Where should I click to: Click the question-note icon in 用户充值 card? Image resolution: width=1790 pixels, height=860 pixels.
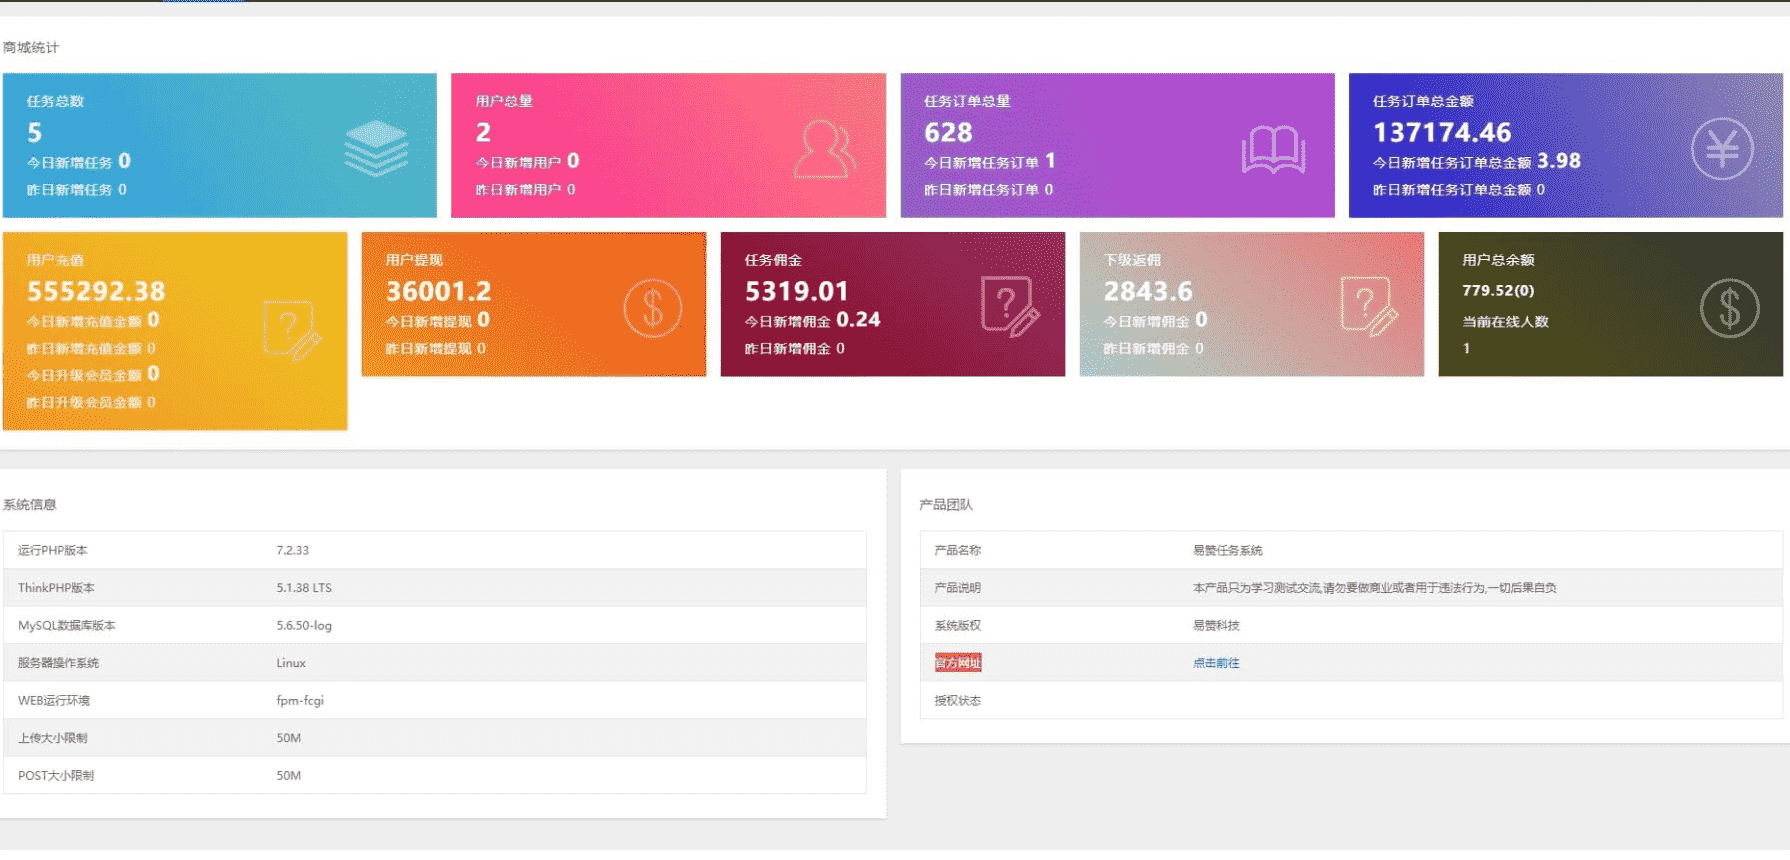(291, 329)
